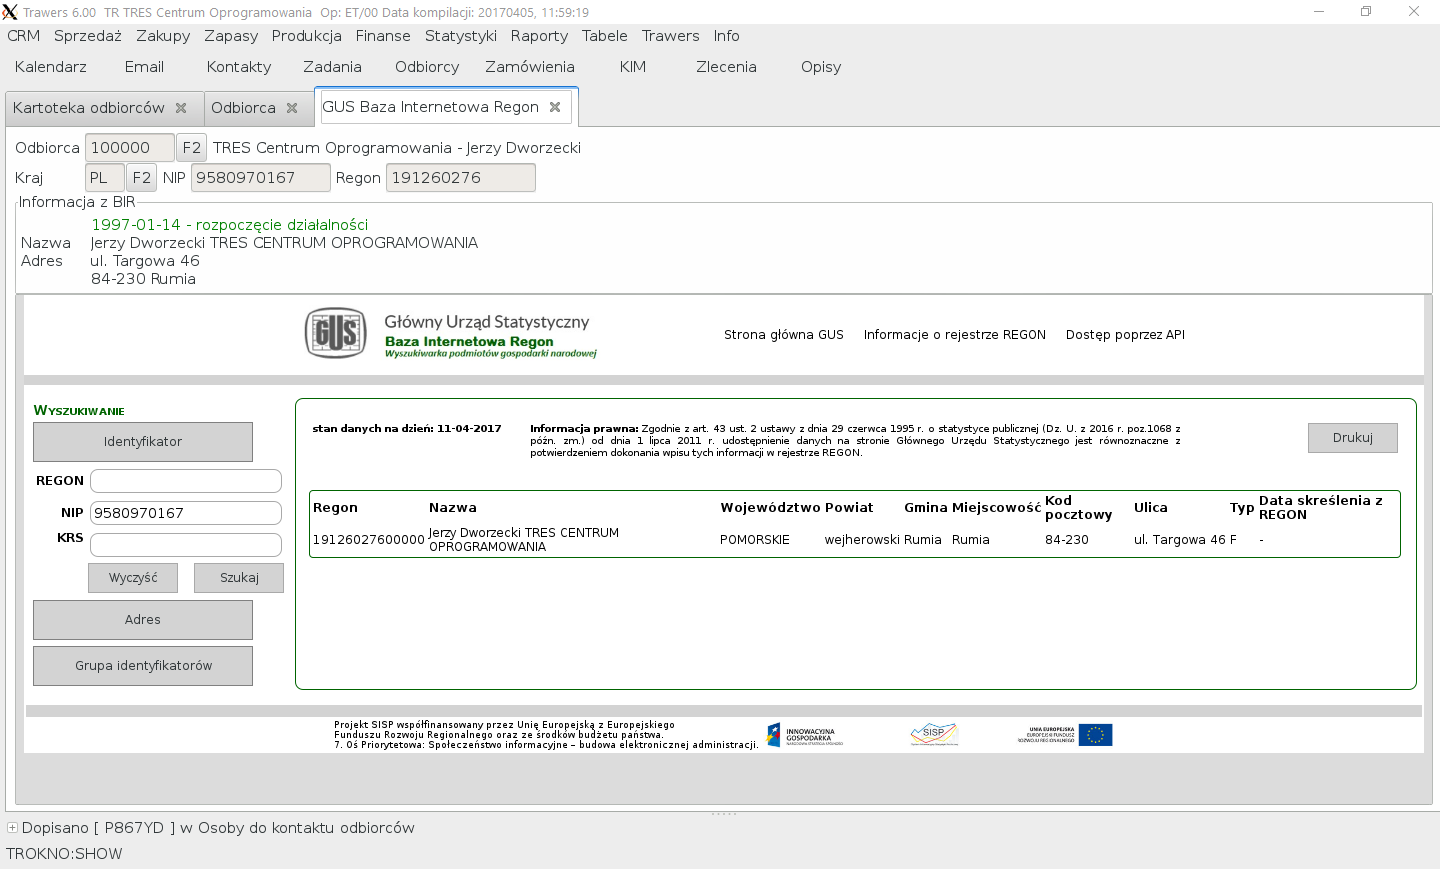Click the Innowacyjna Gospodarka logo
Viewport: 1440px width, 869px height.
[x=805, y=735]
